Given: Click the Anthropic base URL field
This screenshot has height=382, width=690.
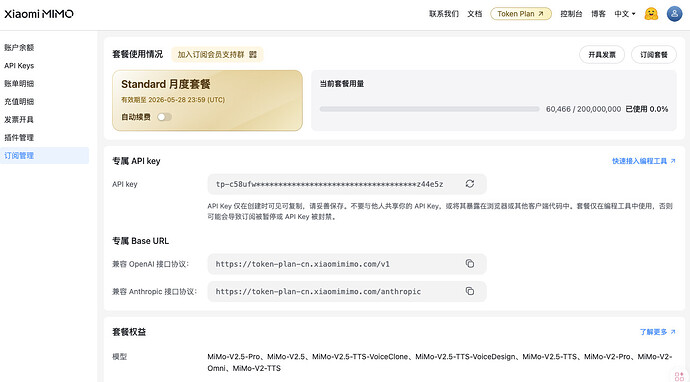Looking at the screenshot, I should point(347,291).
